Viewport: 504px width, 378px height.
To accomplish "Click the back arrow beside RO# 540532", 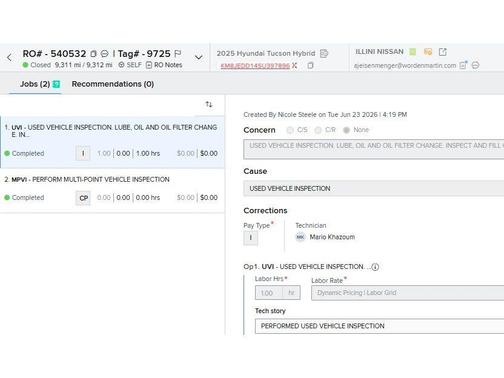I will point(9,58).
